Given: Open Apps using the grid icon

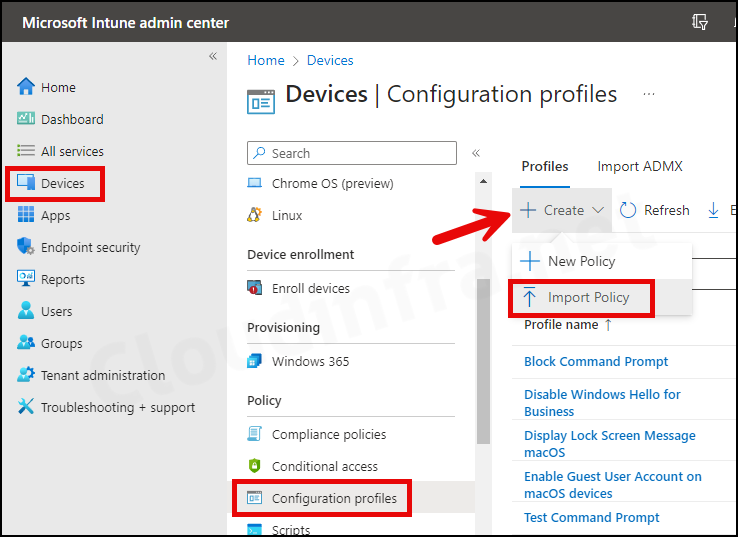Looking at the screenshot, I should point(25,215).
